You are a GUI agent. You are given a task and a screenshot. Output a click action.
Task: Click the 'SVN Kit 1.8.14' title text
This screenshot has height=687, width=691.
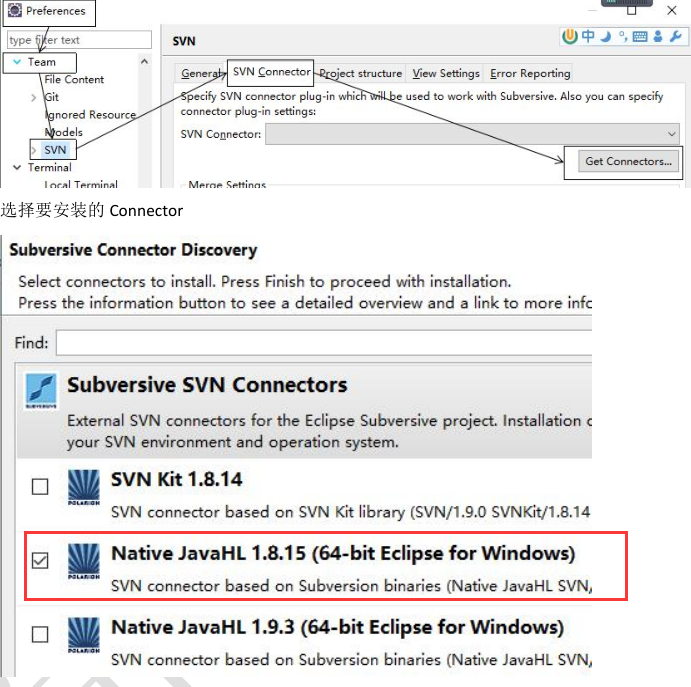point(177,479)
